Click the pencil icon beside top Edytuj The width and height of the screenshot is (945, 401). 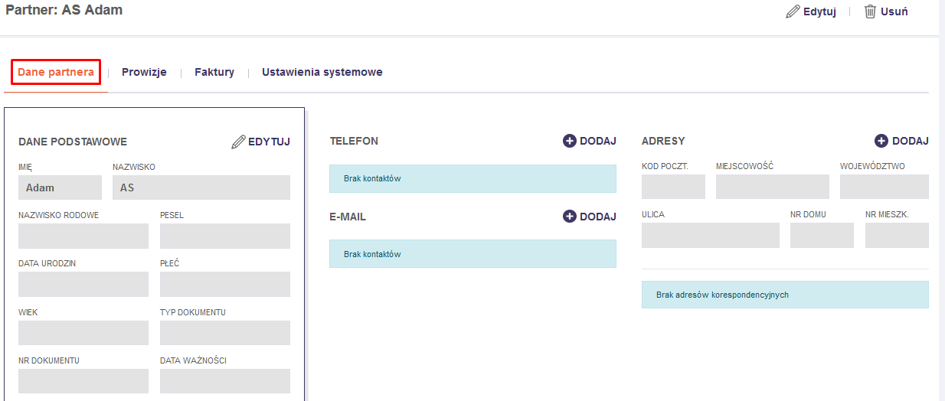point(793,12)
